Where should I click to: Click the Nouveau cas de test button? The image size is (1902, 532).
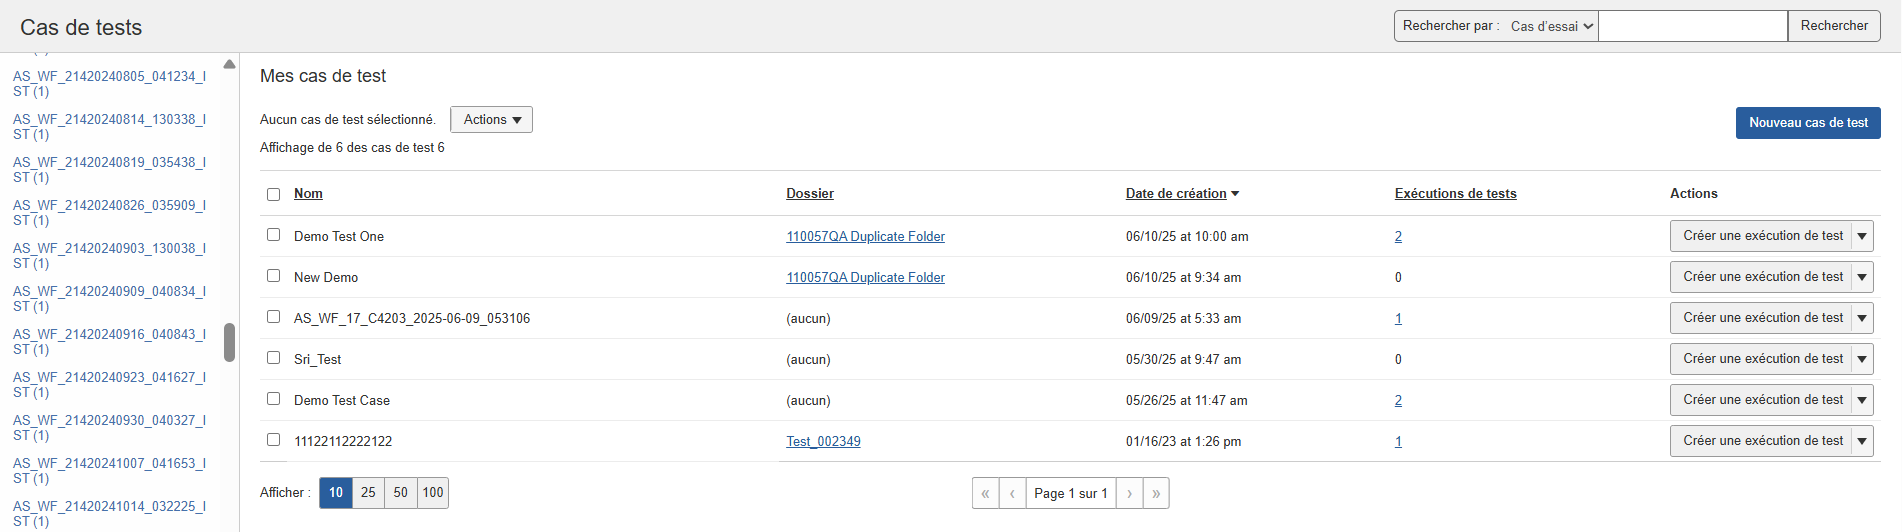pyautogui.click(x=1807, y=123)
